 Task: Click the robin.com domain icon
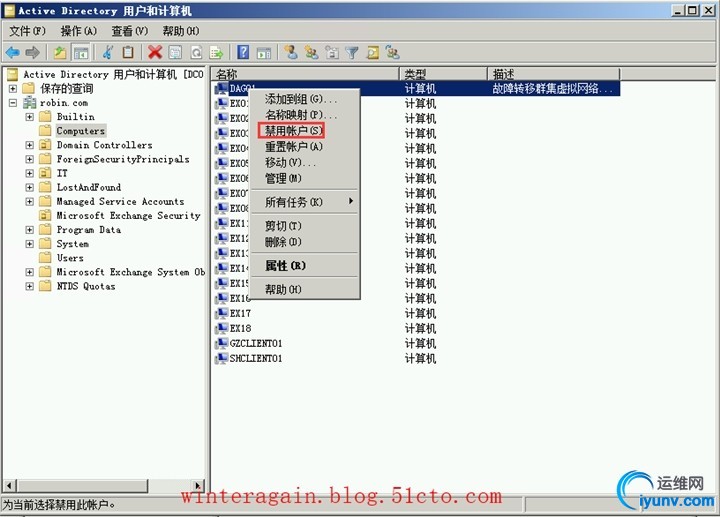pyautogui.click(x=30, y=102)
